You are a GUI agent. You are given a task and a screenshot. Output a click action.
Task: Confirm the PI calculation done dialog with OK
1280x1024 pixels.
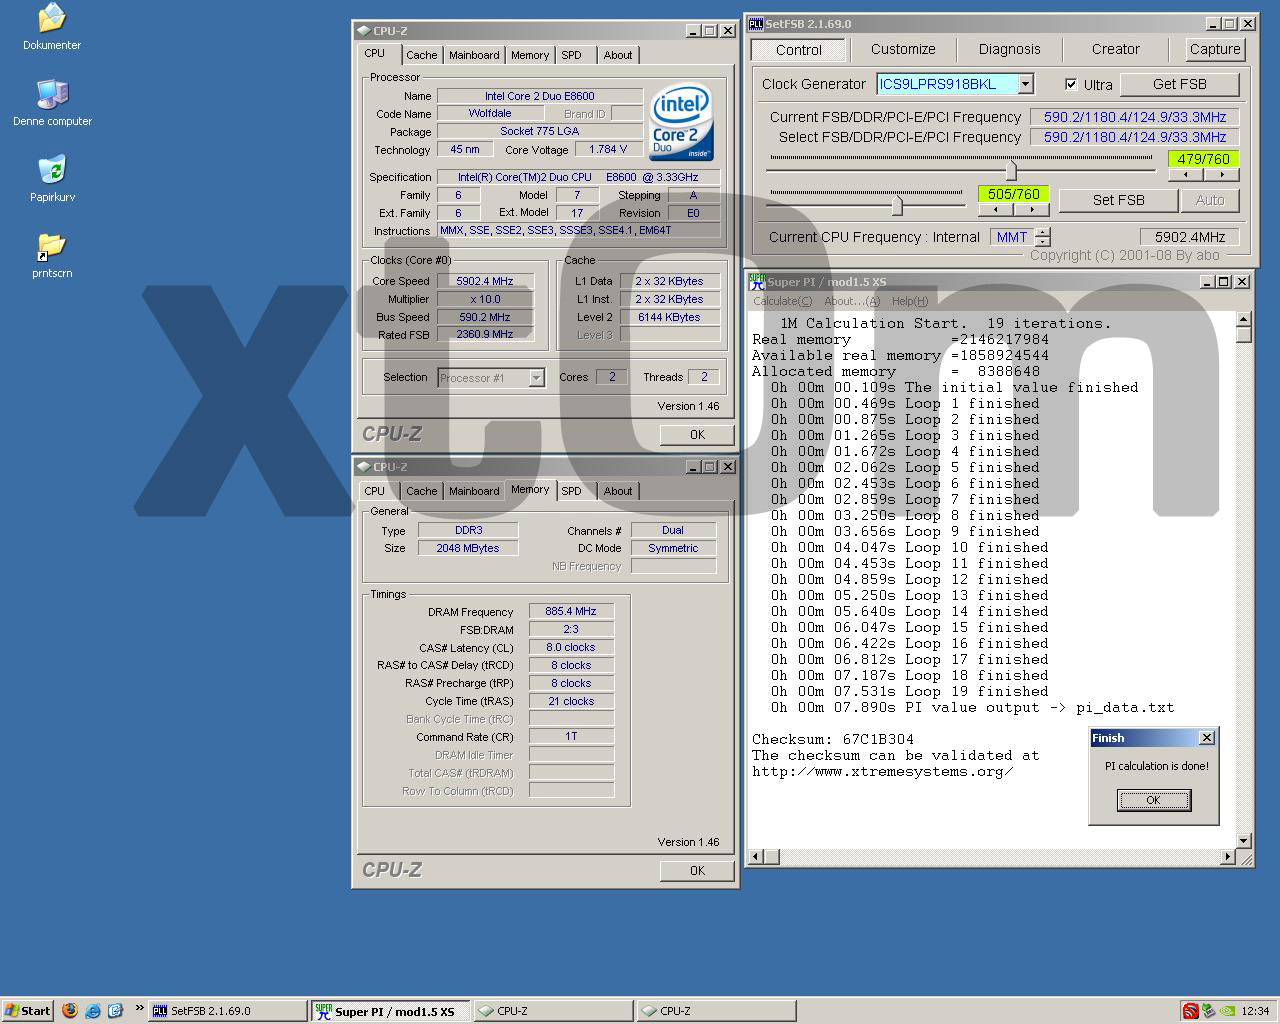[1153, 800]
